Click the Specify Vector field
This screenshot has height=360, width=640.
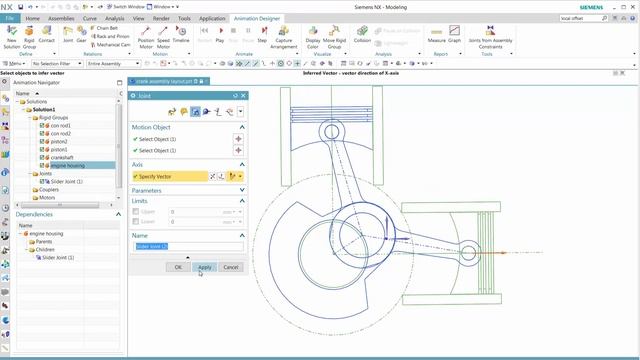click(170, 176)
